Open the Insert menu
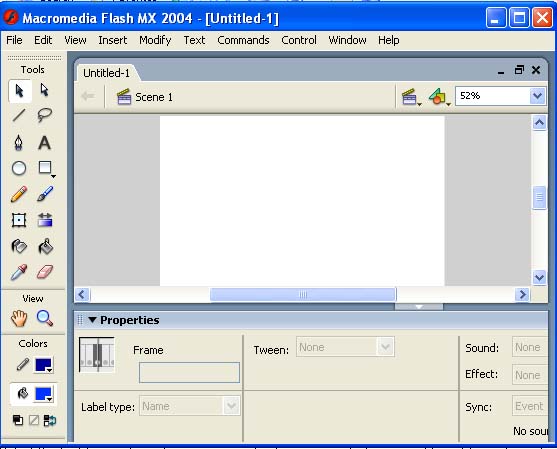 [x=113, y=40]
